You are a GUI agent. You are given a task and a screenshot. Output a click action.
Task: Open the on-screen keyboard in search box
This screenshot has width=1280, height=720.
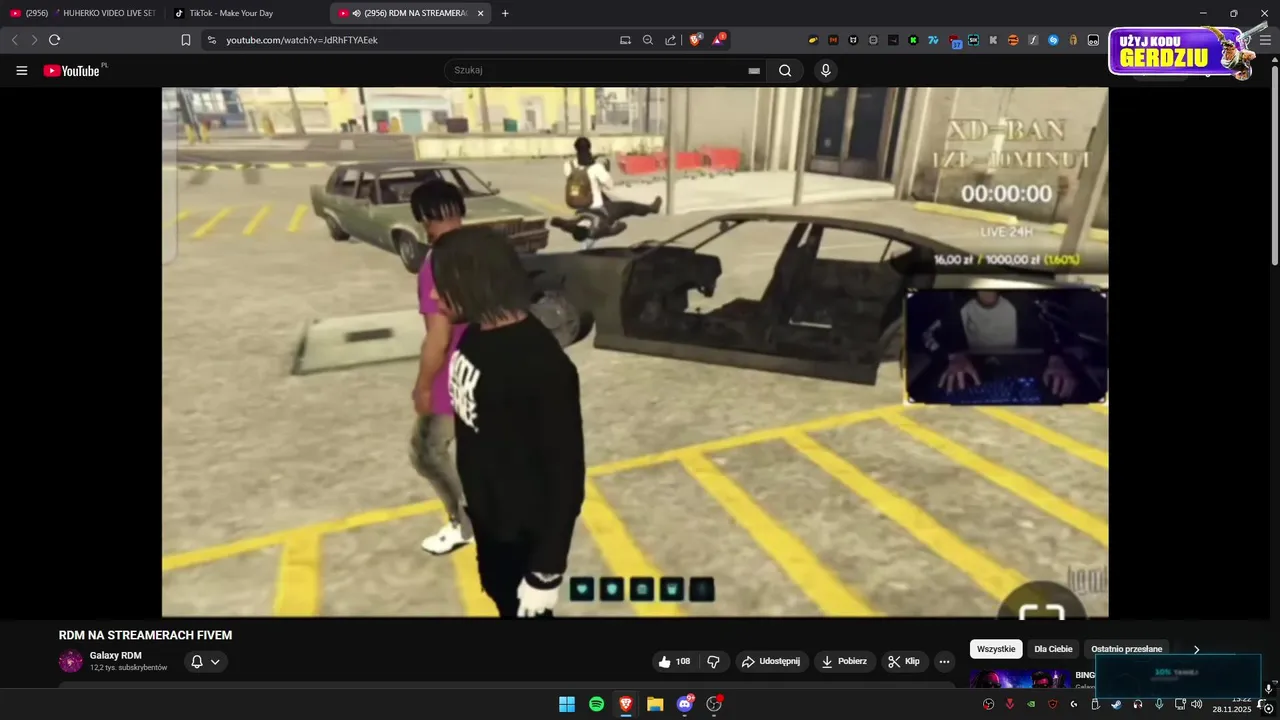click(x=754, y=71)
